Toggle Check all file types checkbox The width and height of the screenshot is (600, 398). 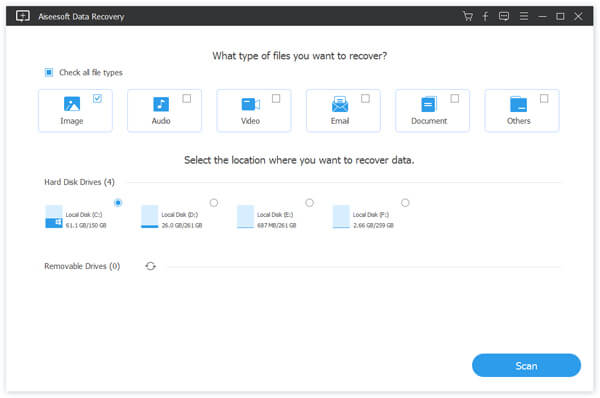49,72
